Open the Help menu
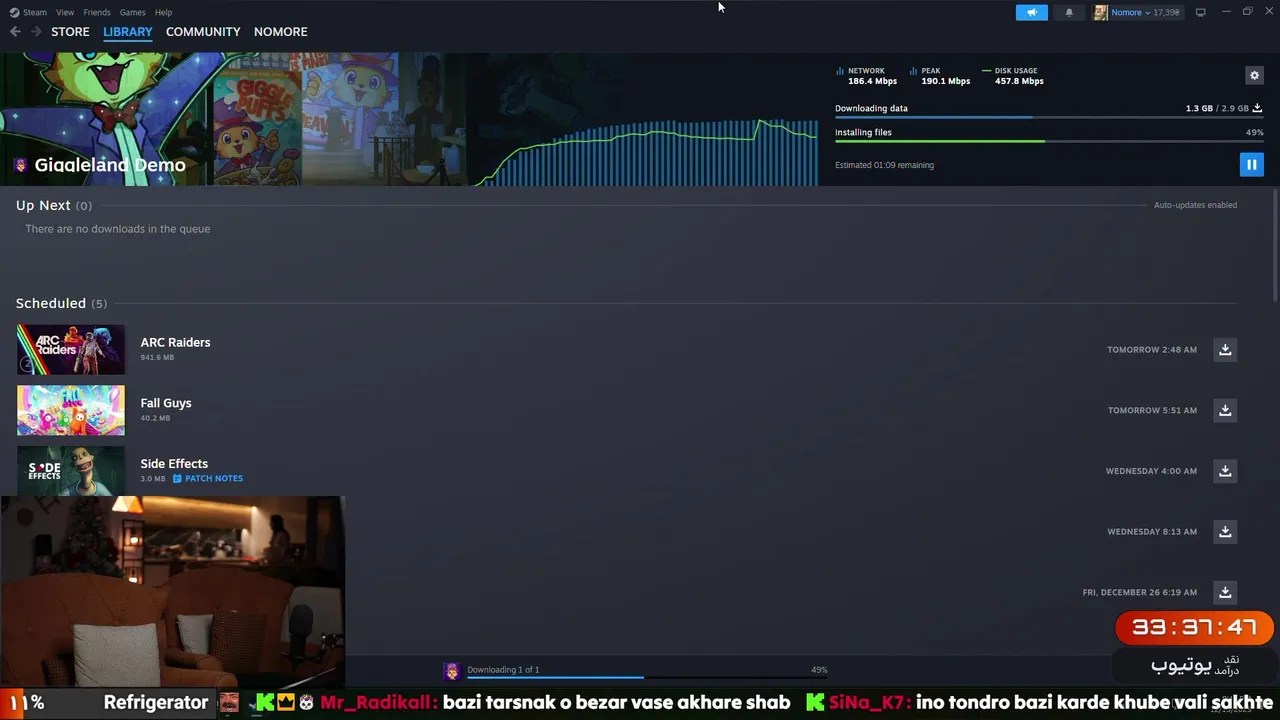1280x720 pixels. click(x=163, y=12)
